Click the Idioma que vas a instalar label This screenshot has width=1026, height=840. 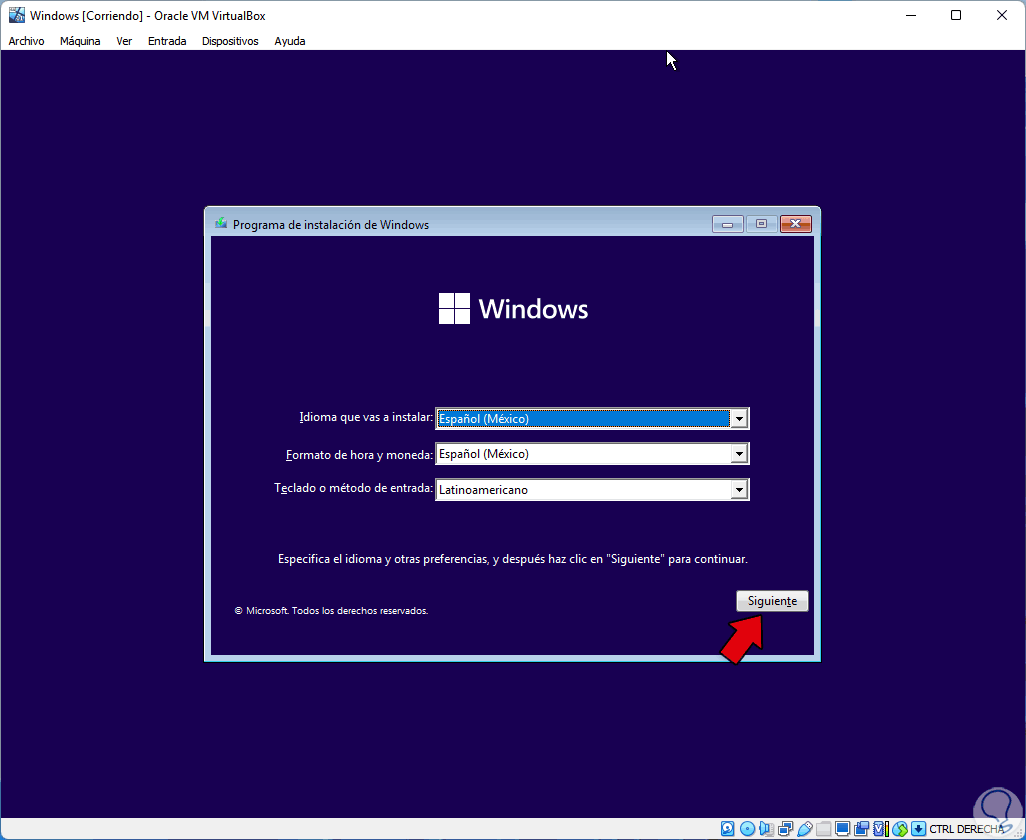point(366,417)
